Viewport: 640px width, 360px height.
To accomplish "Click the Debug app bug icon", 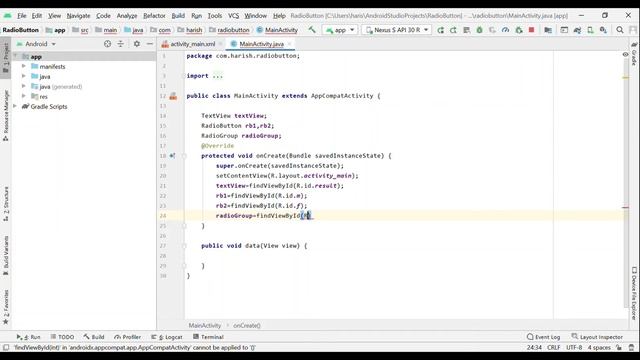I will tap(480, 30).
